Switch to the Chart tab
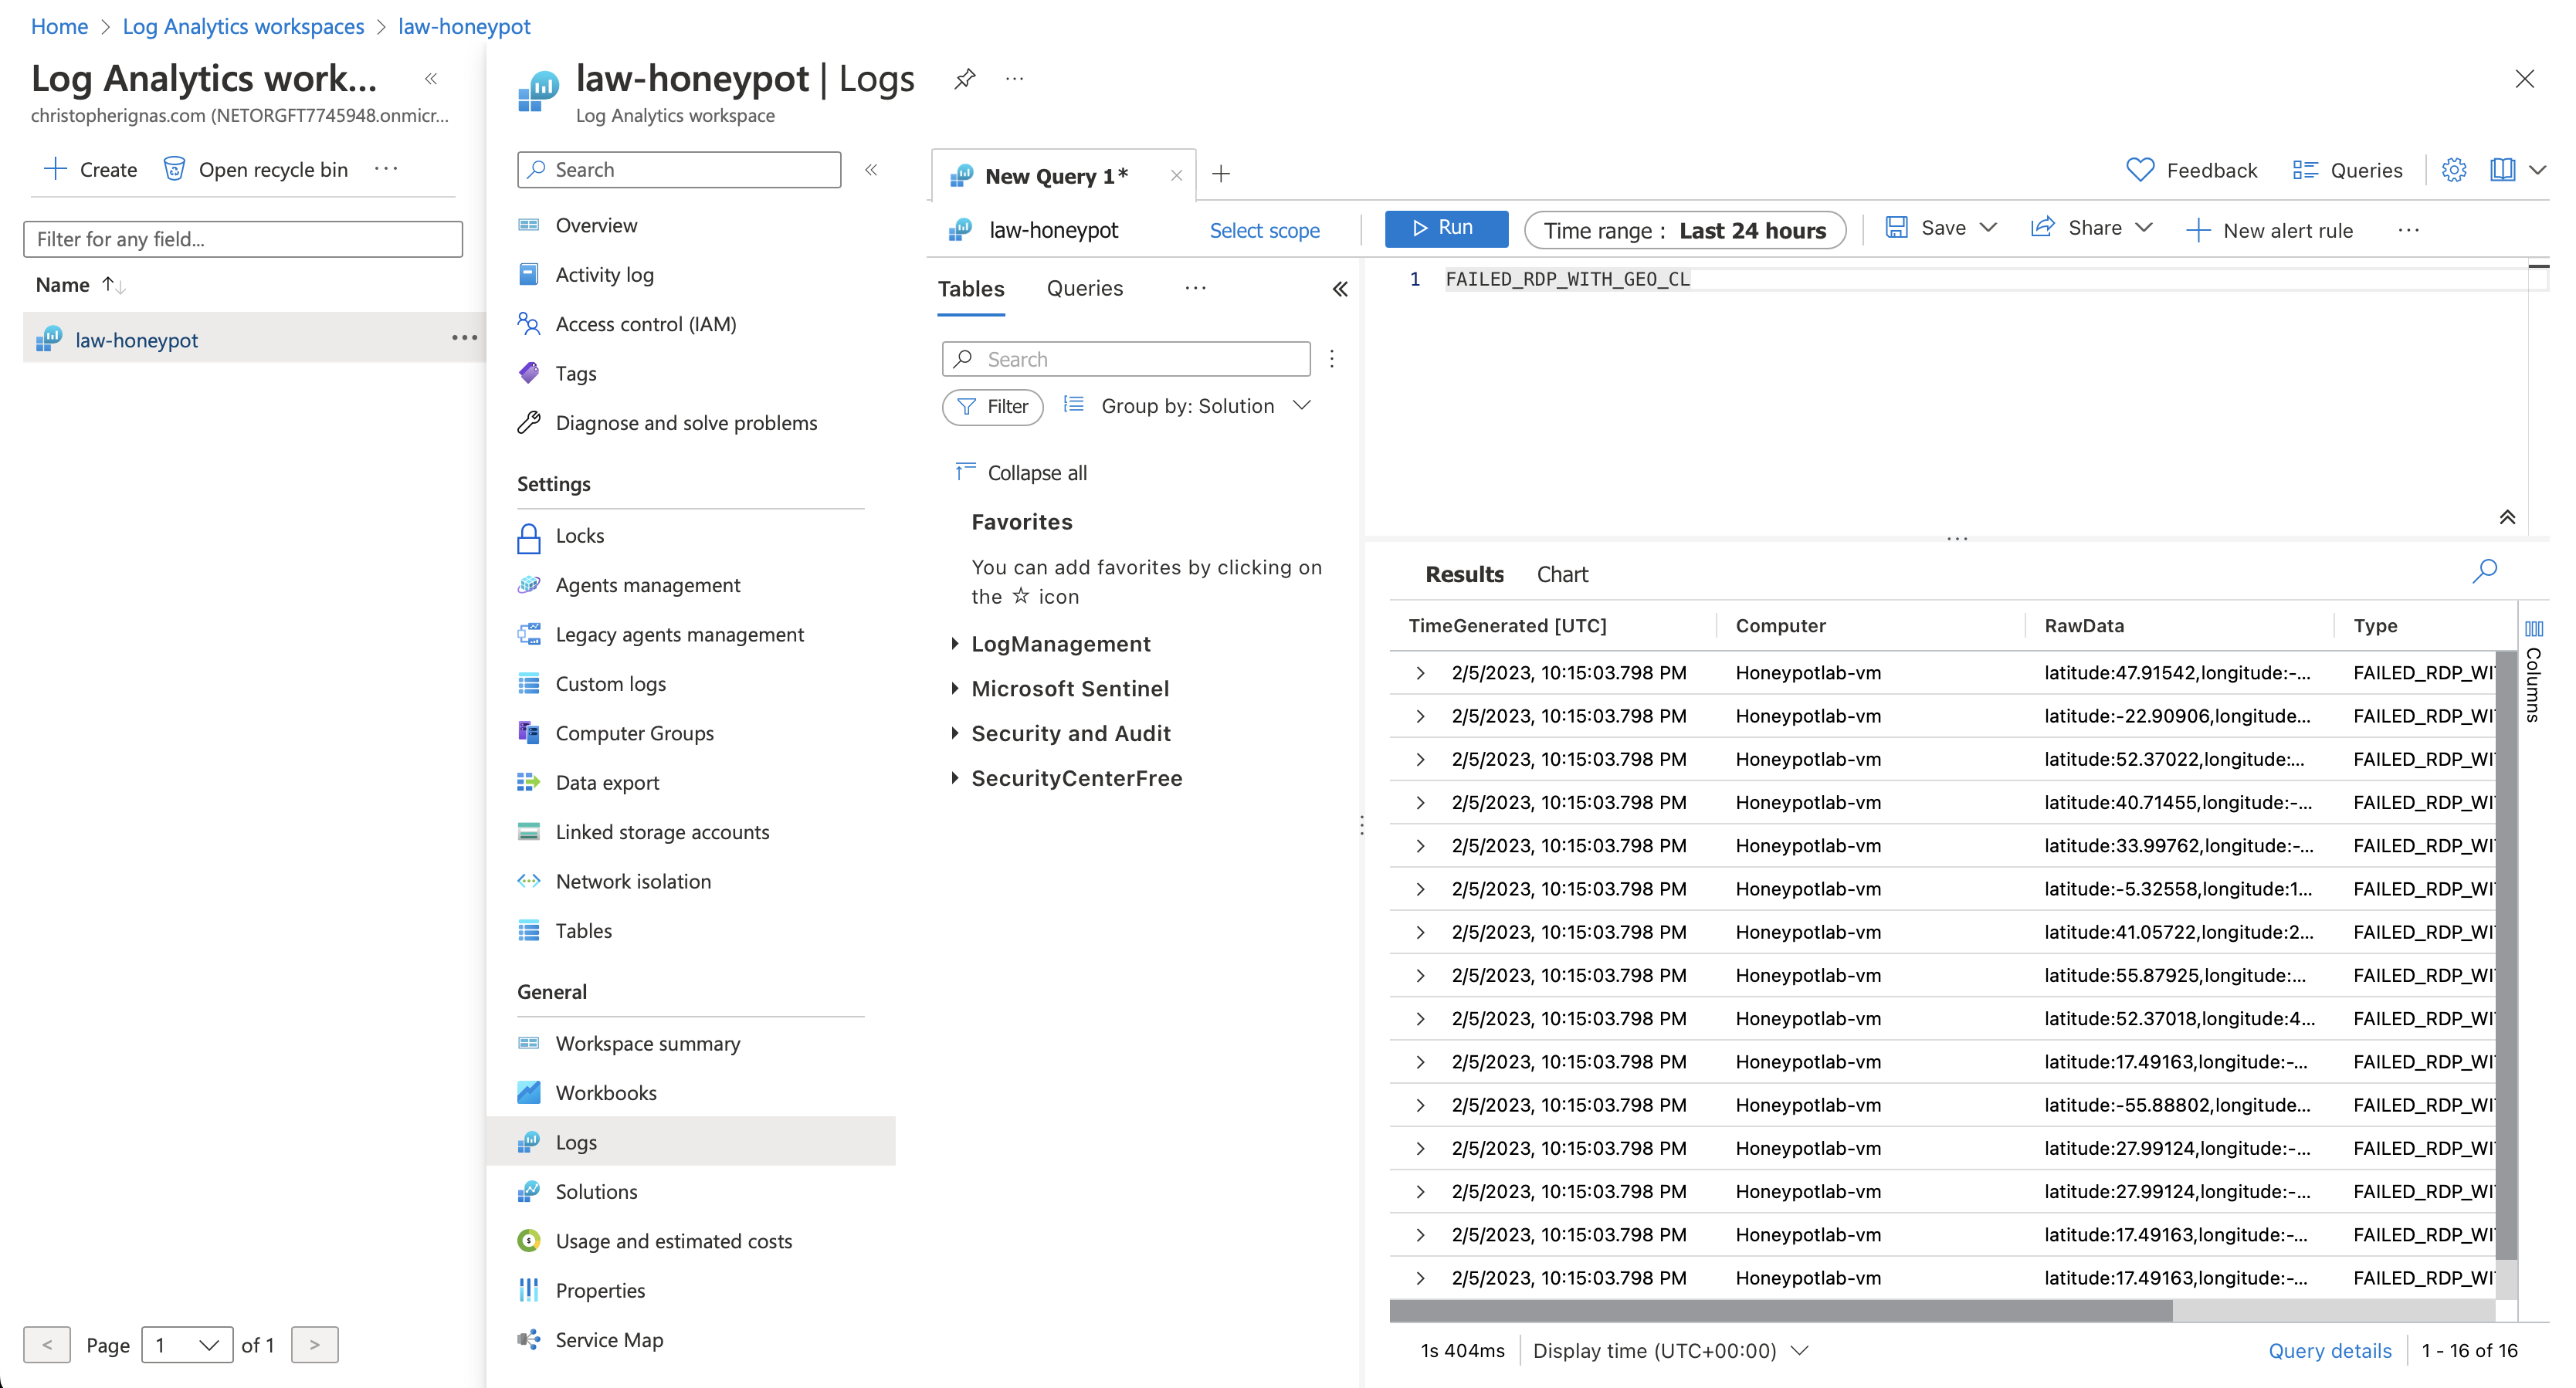Image resolution: width=2576 pixels, height=1388 pixels. point(1562,574)
